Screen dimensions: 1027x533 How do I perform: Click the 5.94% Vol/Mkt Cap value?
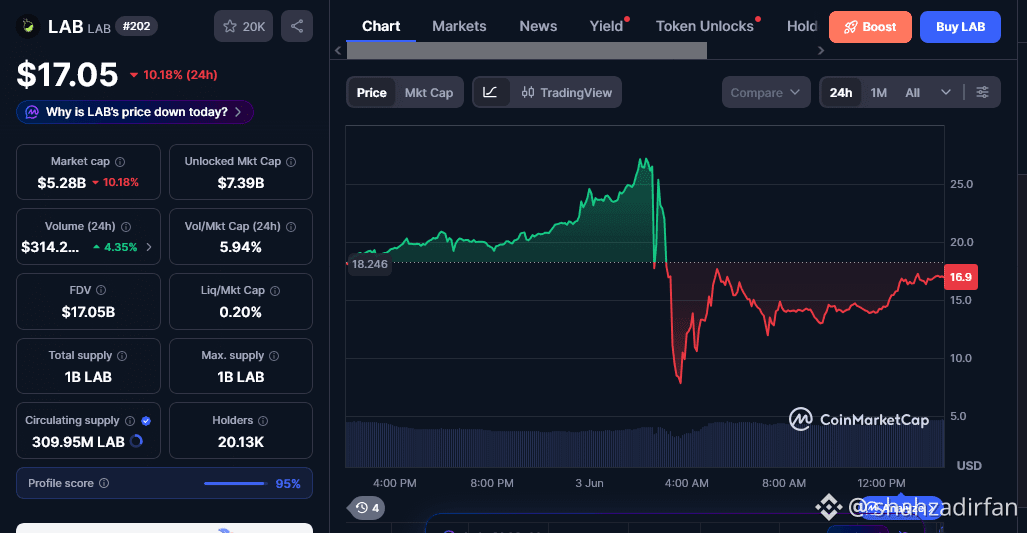pos(240,247)
